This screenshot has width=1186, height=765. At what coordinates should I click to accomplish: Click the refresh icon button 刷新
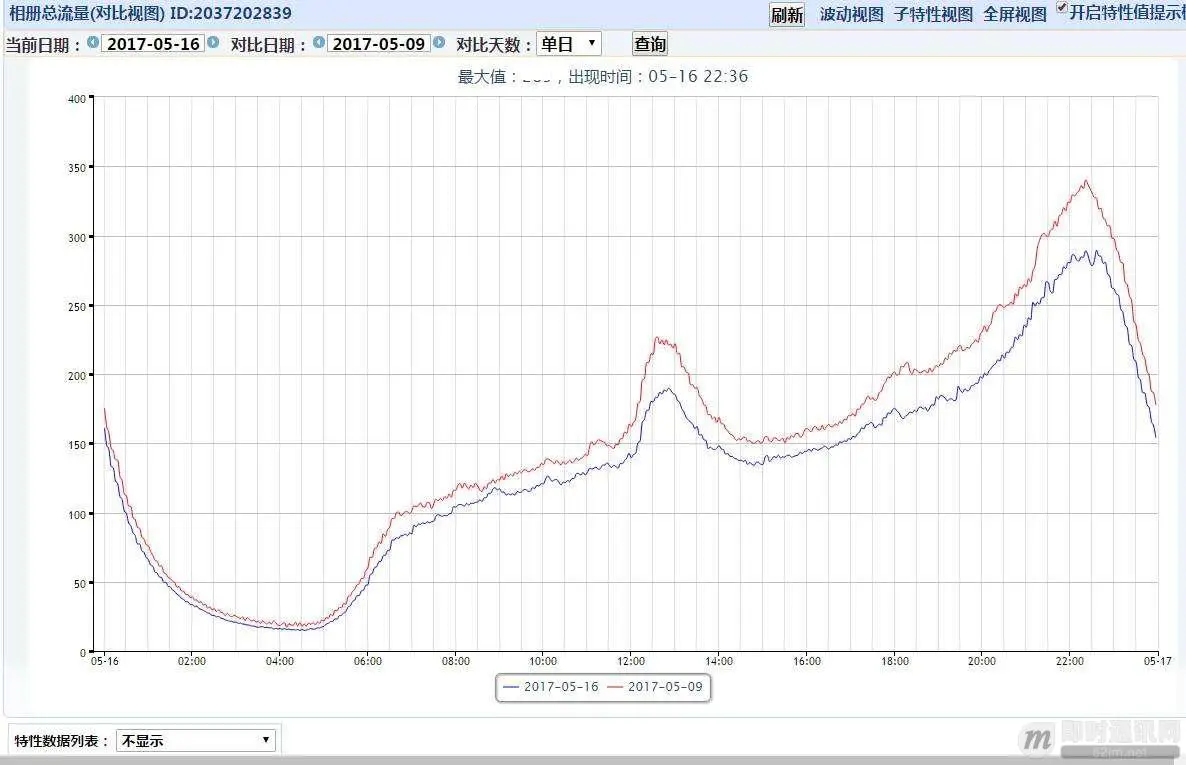pos(787,15)
